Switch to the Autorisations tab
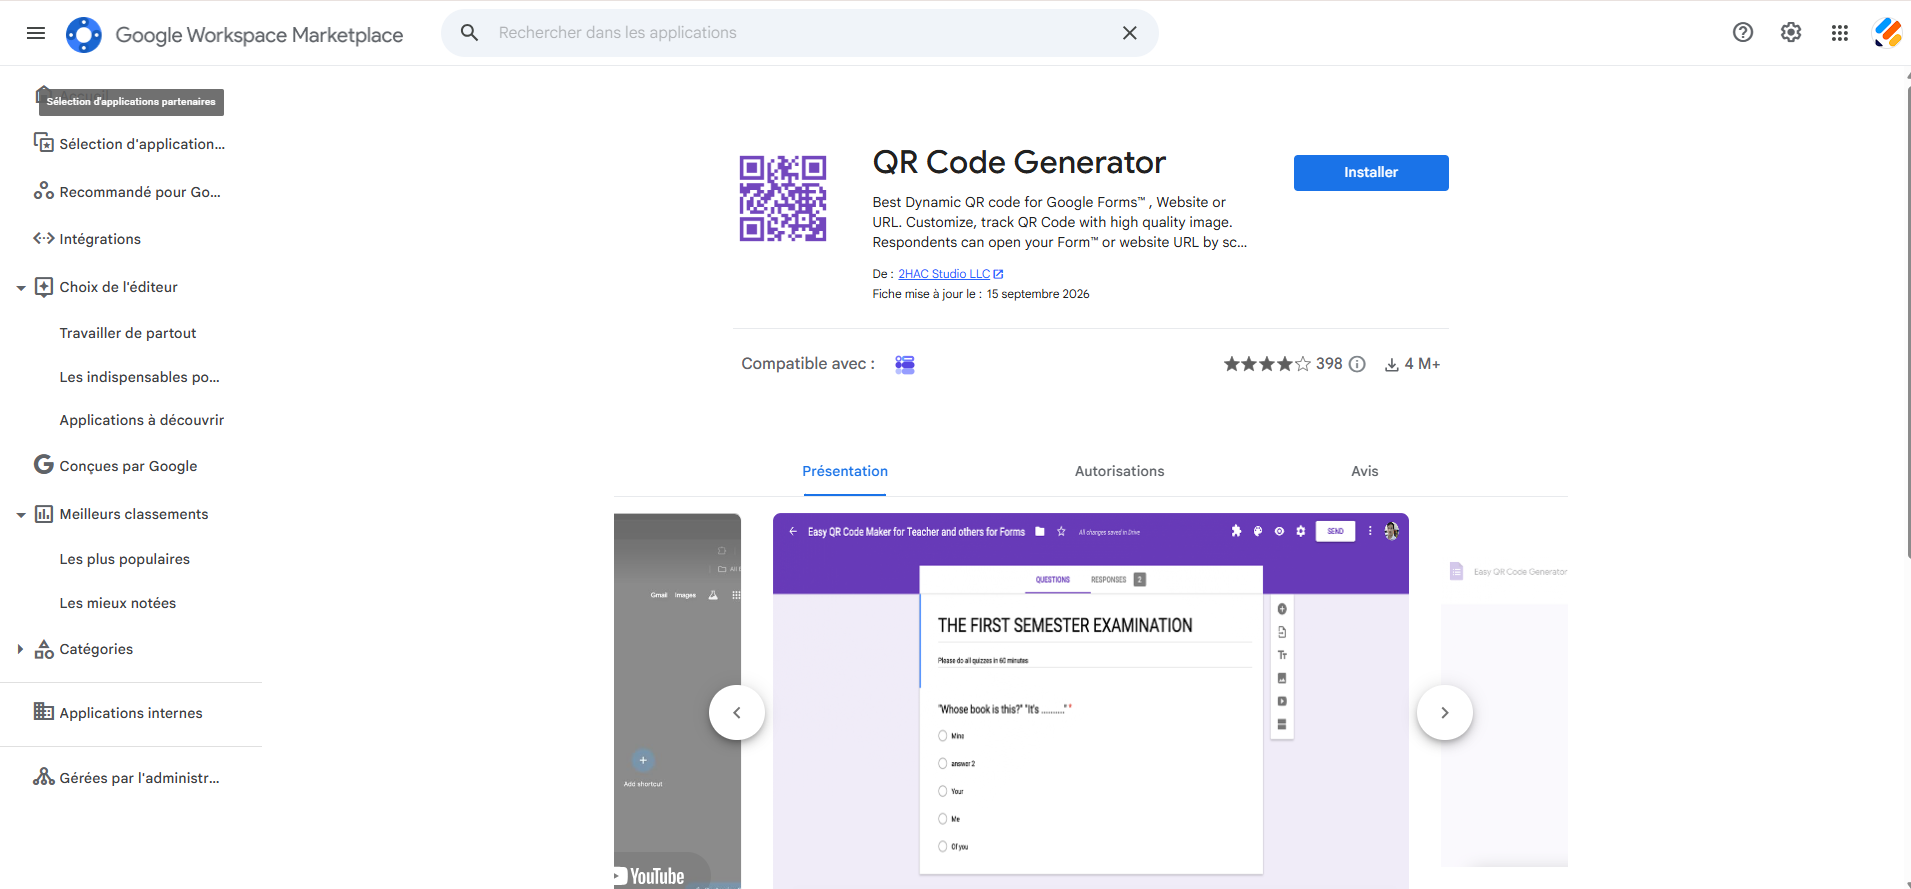The height and width of the screenshot is (889, 1911). [1119, 471]
